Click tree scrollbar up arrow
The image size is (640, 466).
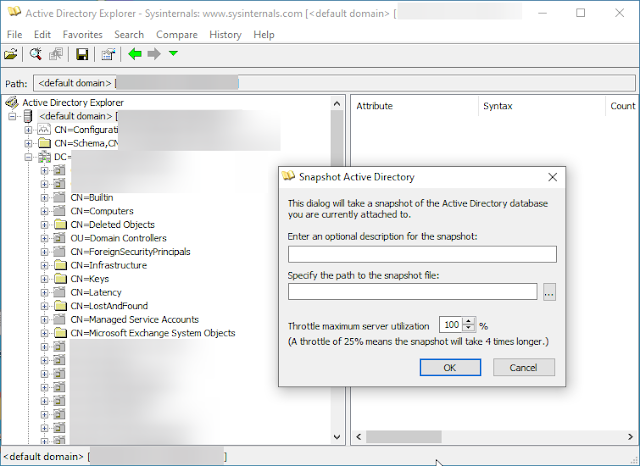[337, 104]
